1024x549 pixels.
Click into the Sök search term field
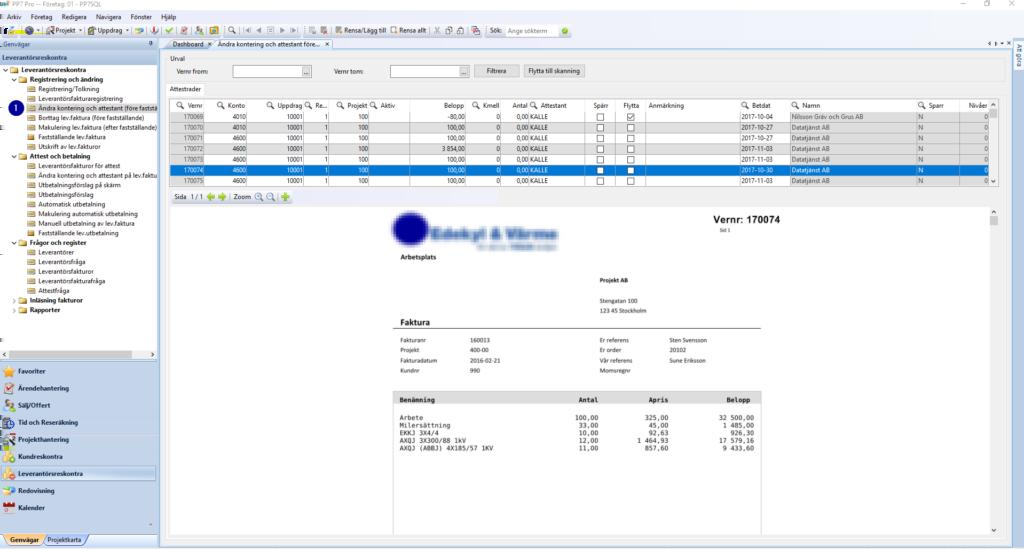(x=532, y=31)
